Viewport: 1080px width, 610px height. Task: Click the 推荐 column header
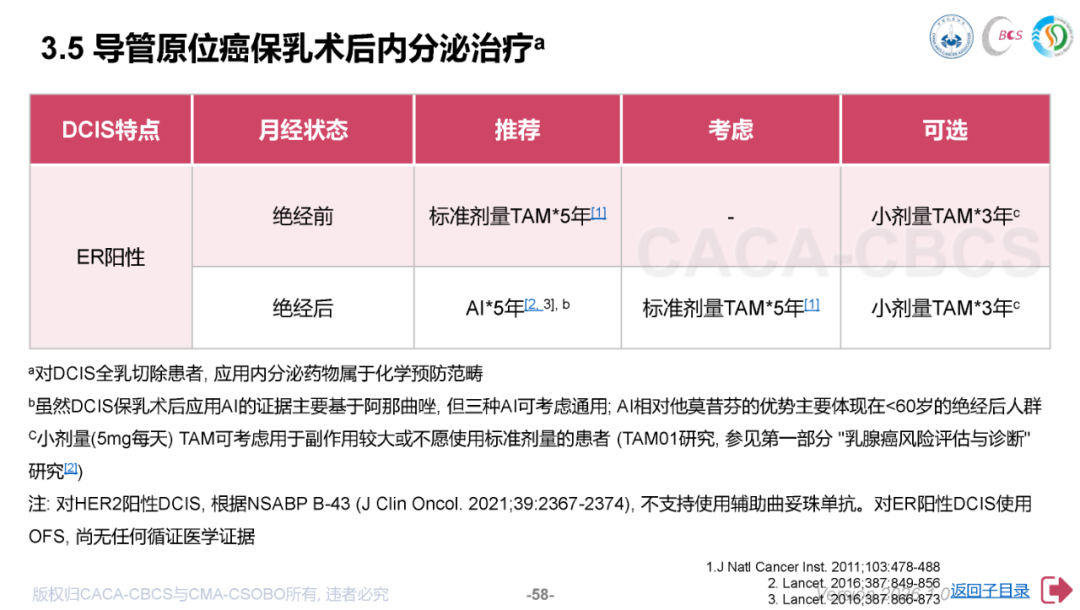pyautogui.click(x=517, y=130)
